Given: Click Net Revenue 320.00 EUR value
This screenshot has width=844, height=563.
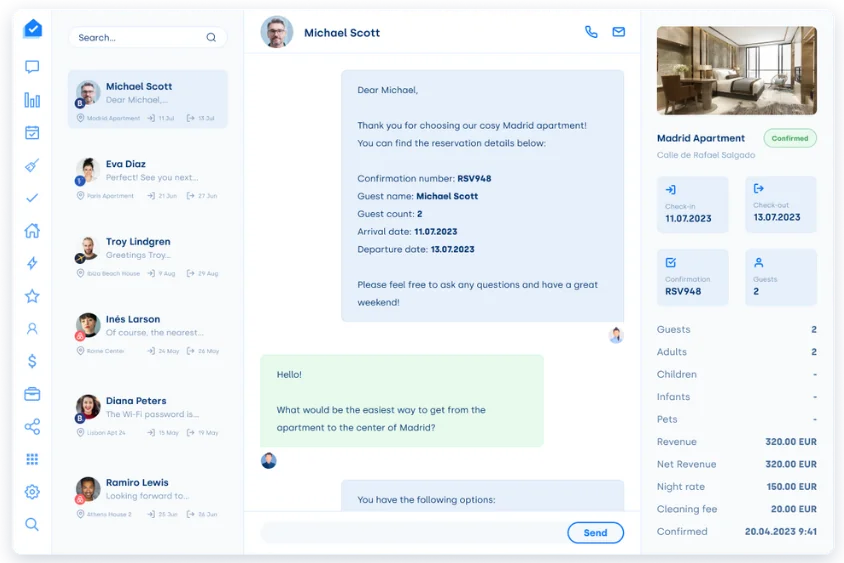Looking at the screenshot, I should pyautogui.click(x=791, y=464).
